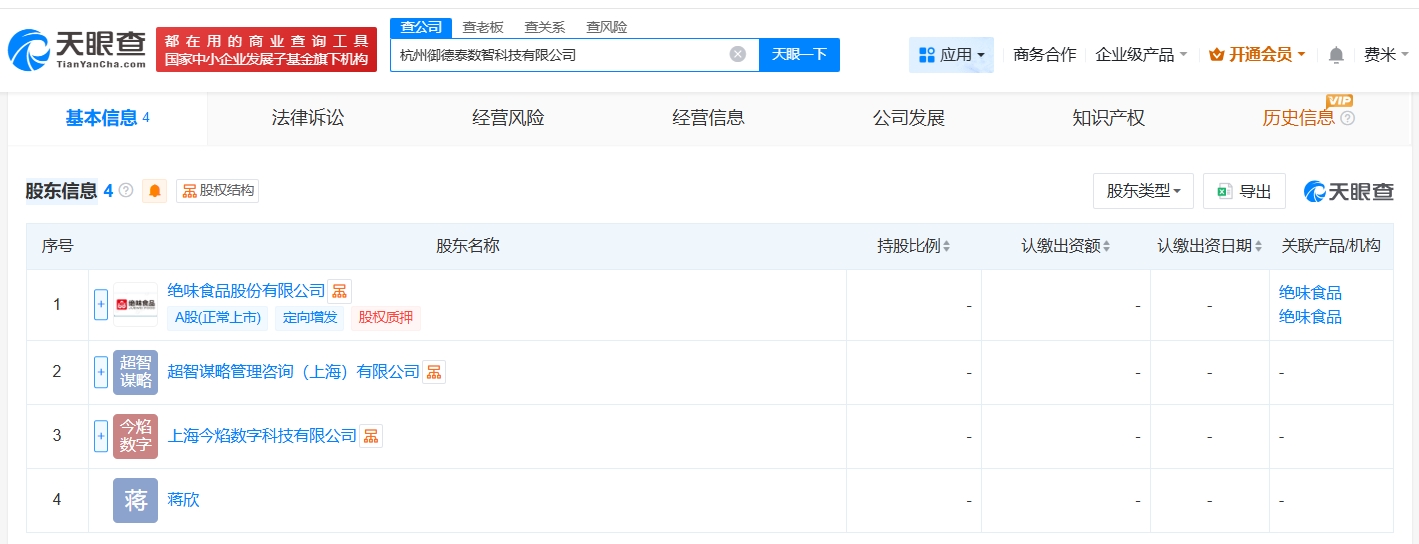Click the 绝味食品 company logo thumbnail
1419x544 pixels.
pyautogui.click(x=135, y=305)
